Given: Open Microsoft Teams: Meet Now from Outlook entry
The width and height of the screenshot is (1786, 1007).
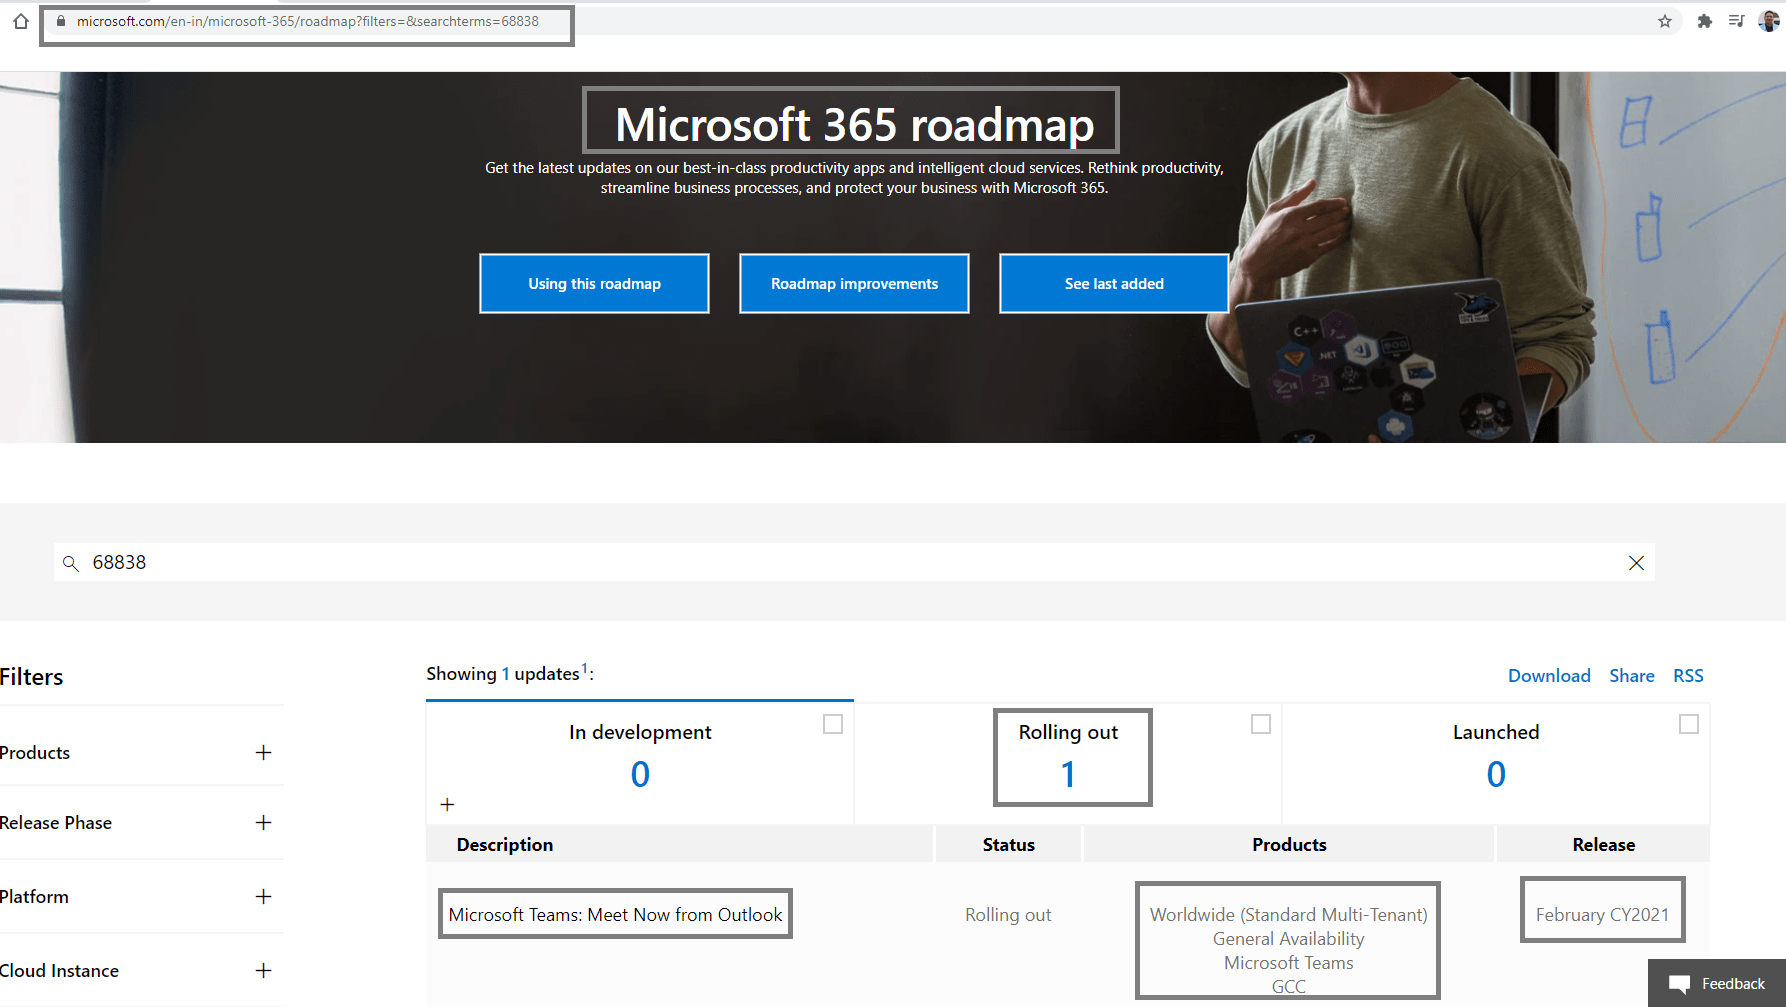Looking at the screenshot, I should click(x=615, y=915).
